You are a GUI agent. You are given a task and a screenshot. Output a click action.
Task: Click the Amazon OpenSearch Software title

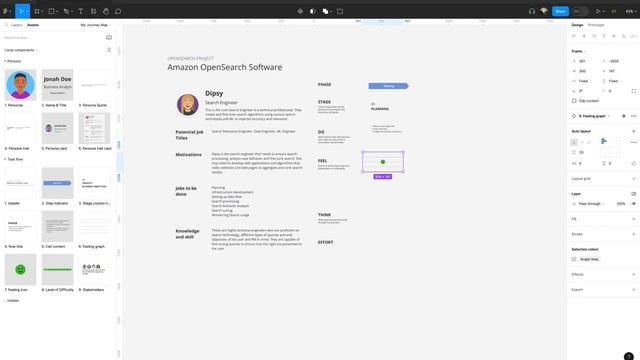point(224,67)
